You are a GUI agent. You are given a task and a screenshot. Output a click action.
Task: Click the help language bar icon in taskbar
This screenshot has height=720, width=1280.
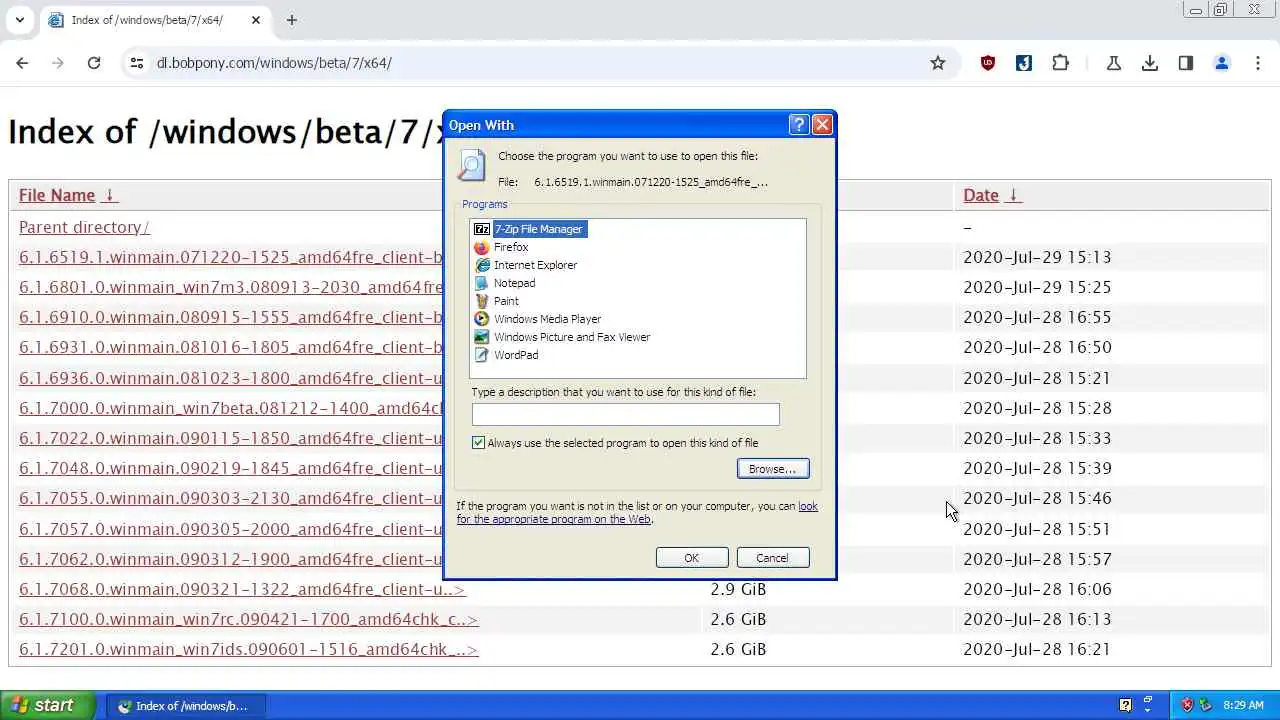[x=1126, y=705]
